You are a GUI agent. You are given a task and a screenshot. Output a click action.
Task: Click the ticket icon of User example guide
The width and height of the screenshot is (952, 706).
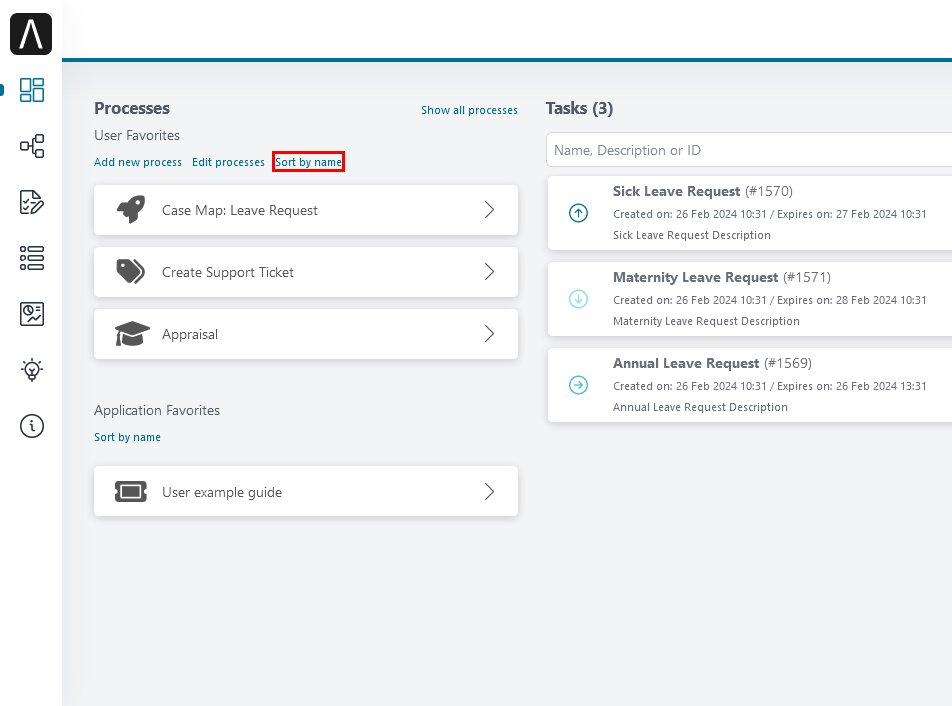[x=131, y=491]
